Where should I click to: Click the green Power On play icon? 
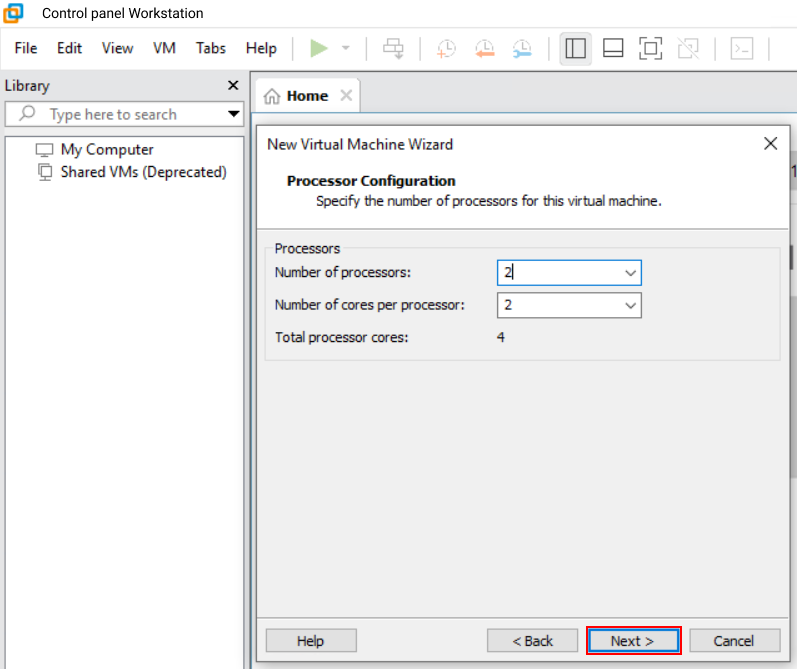[x=319, y=48]
